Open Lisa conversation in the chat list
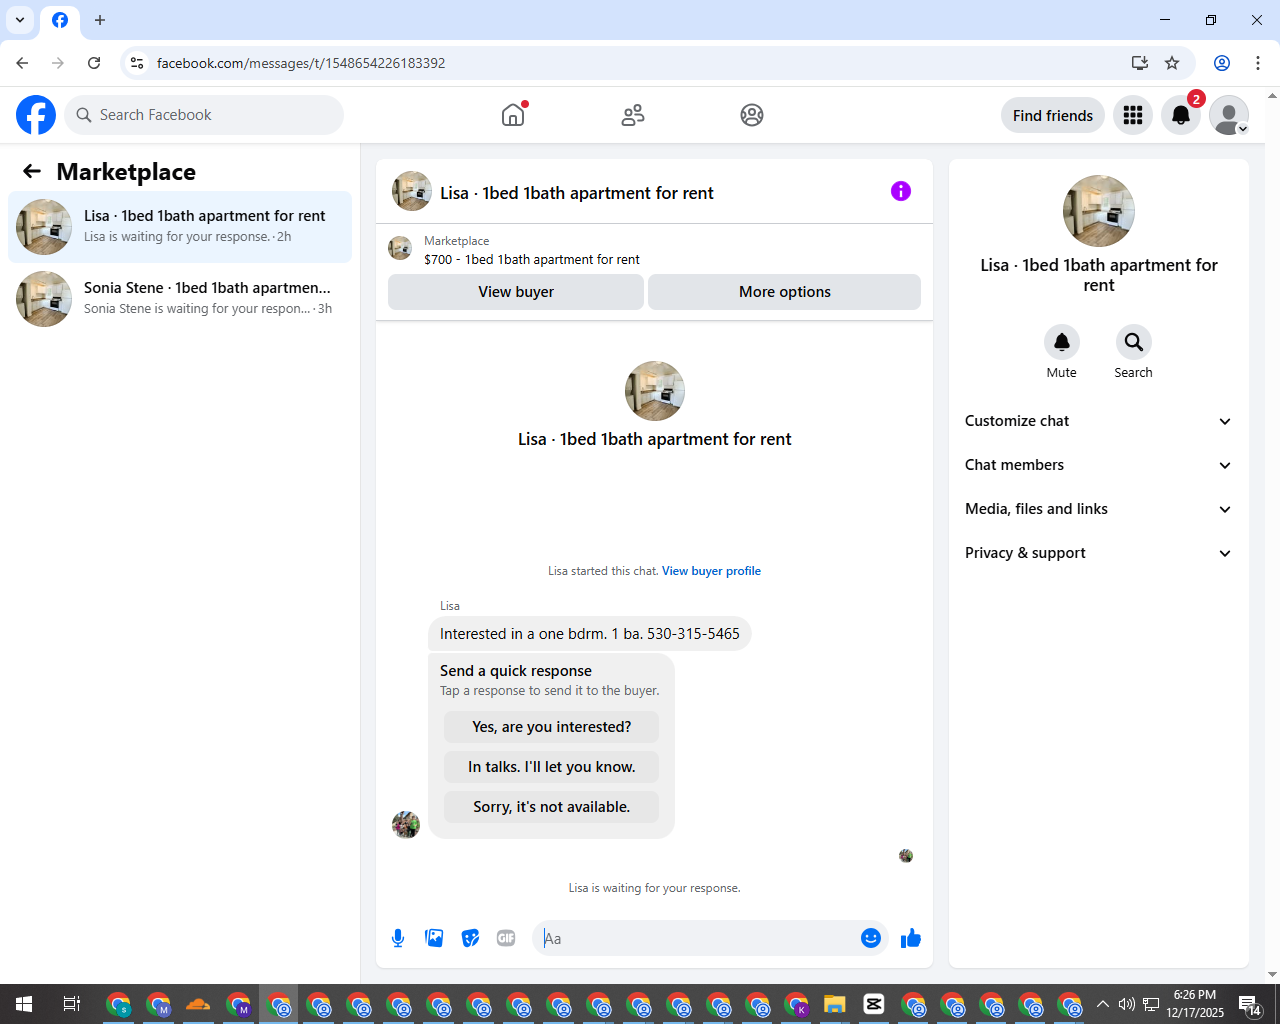The width and height of the screenshot is (1280, 1024). point(180,227)
